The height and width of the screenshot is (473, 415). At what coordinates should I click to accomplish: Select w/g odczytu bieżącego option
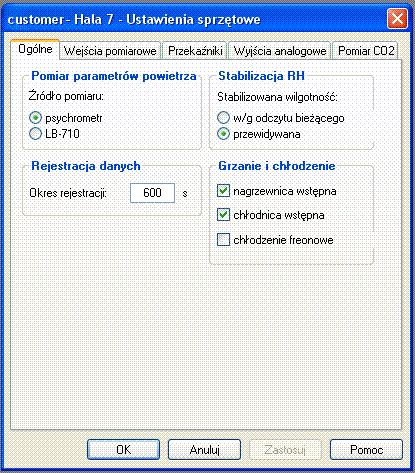point(223,118)
